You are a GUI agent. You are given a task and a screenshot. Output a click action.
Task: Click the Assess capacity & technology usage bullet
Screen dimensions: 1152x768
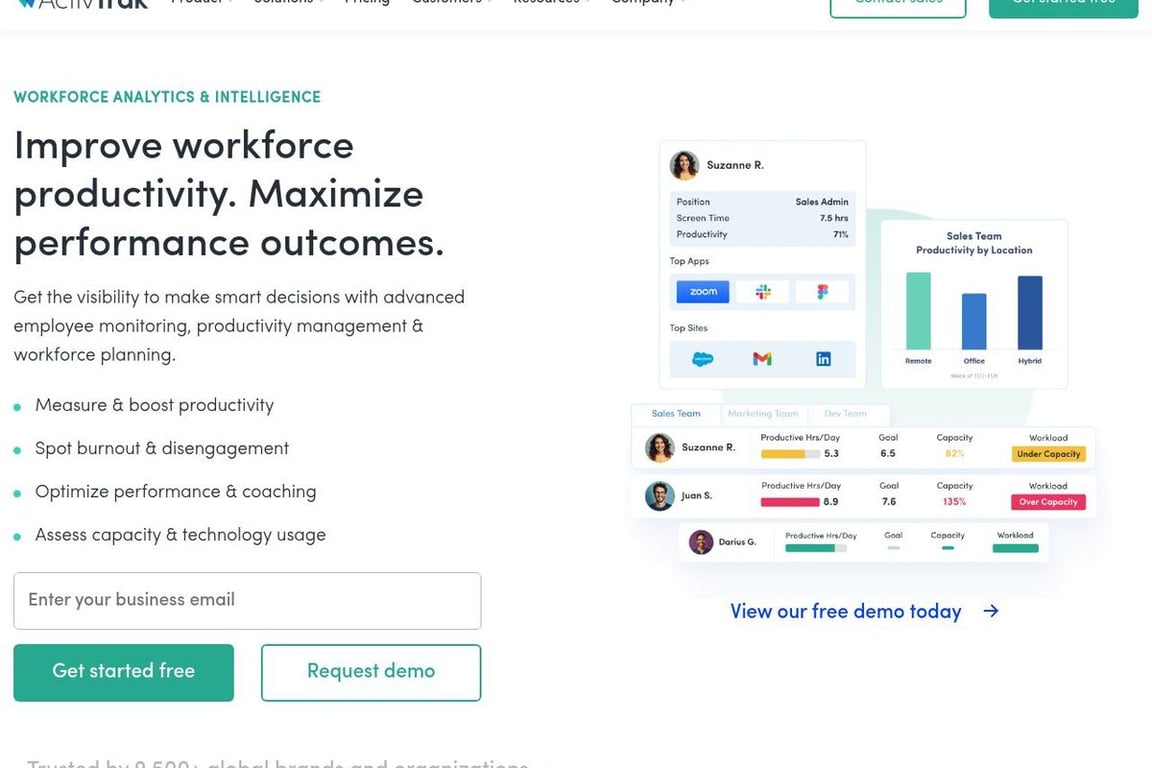(180, 536)
